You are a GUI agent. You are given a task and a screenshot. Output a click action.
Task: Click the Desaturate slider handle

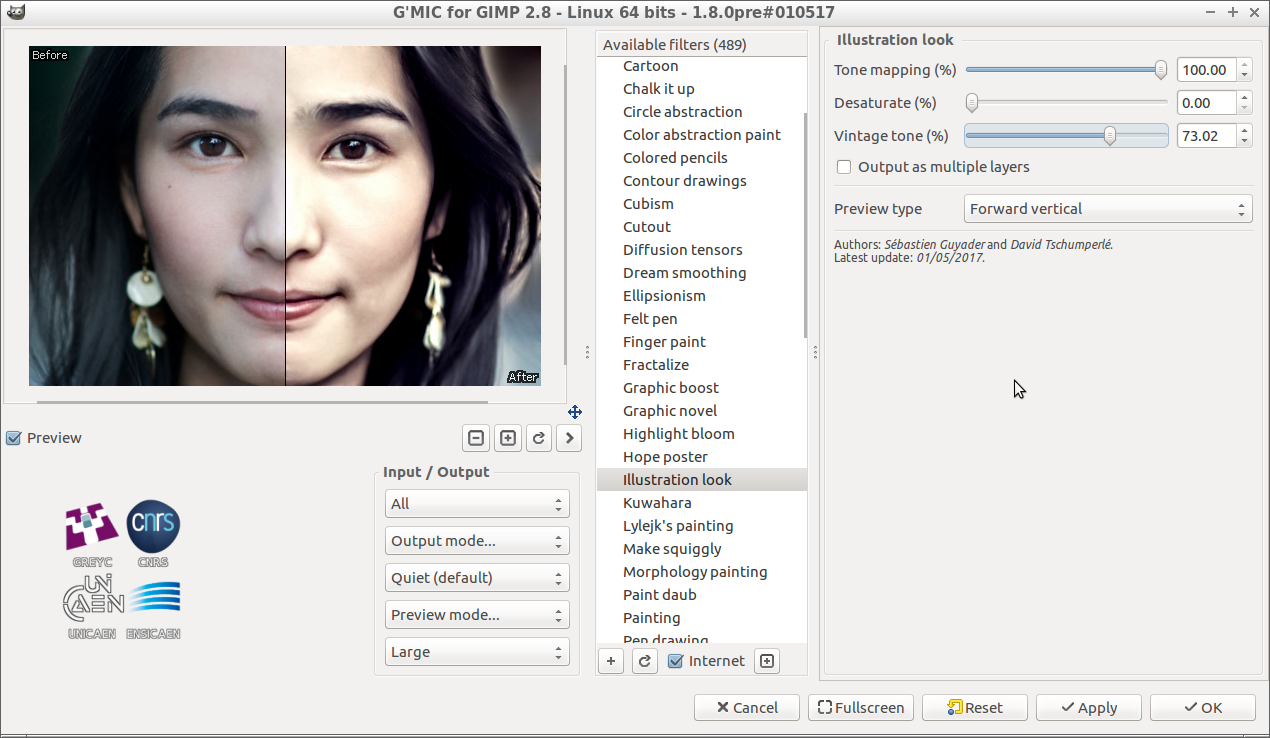tap(971, 103)
